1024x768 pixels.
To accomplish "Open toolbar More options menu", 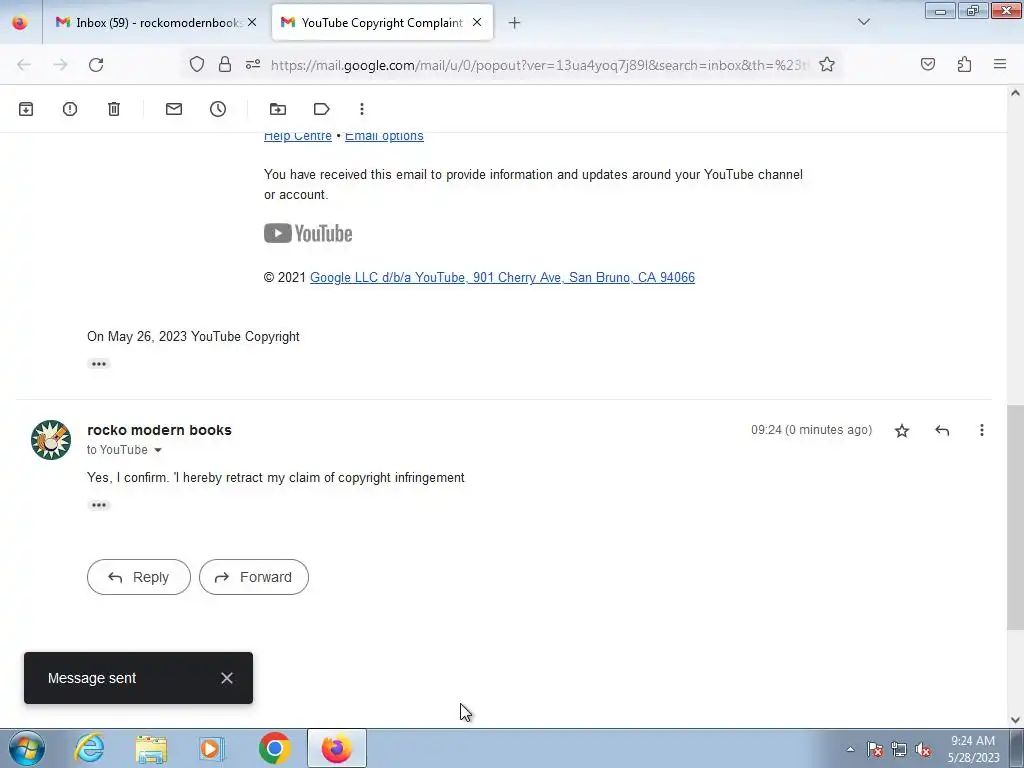I will click(x=362, y=109).
